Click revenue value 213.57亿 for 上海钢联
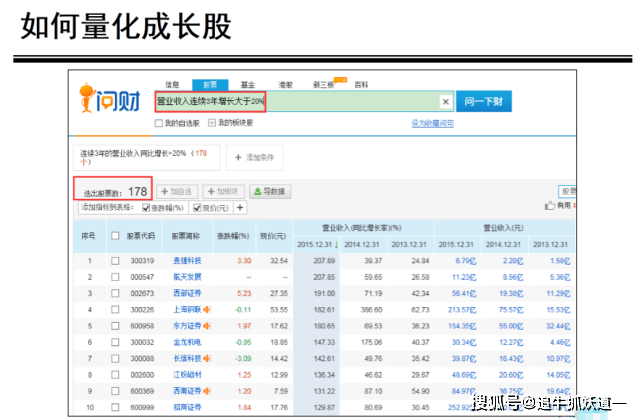Screen dimensions: 641x420 click(x=462, y=310)
